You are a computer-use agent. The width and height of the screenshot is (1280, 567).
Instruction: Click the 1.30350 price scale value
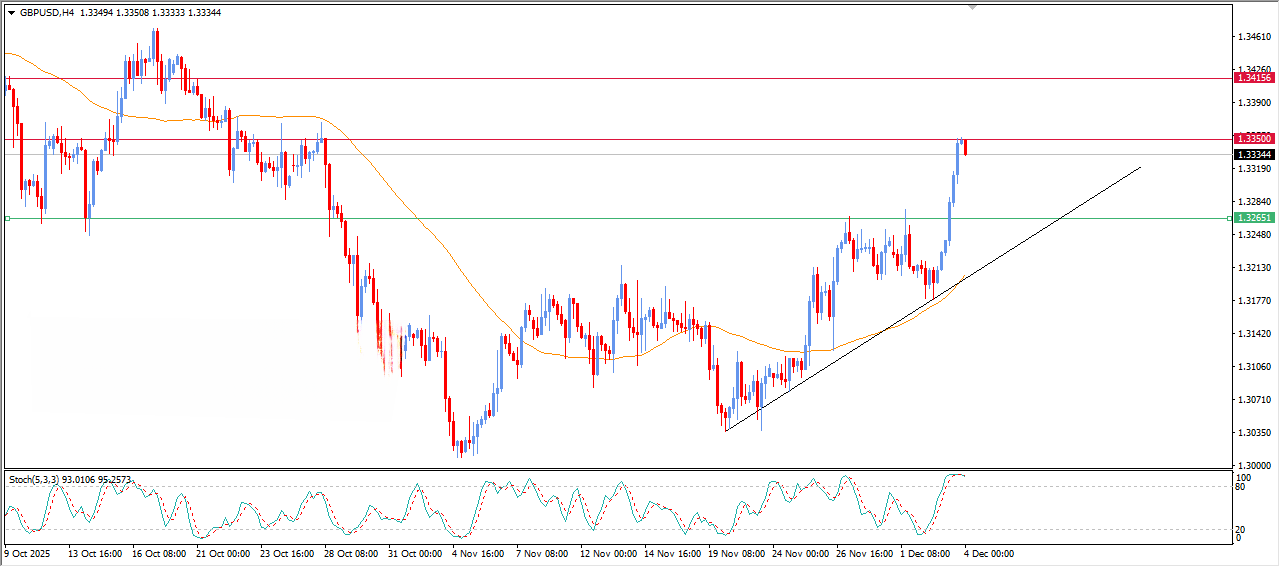coord(1254,433)
